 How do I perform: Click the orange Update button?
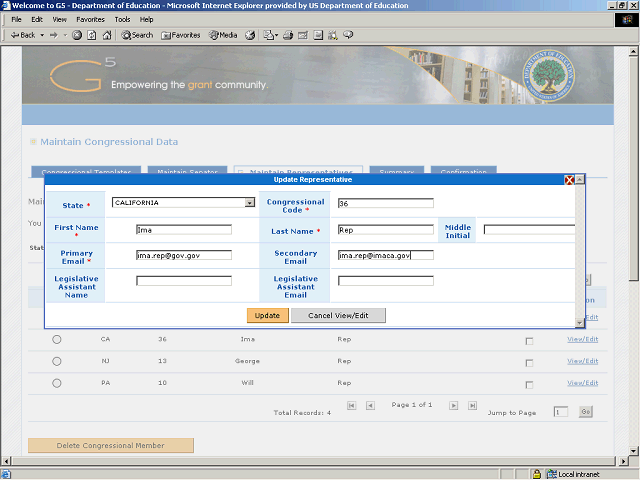tap(267, 315)
